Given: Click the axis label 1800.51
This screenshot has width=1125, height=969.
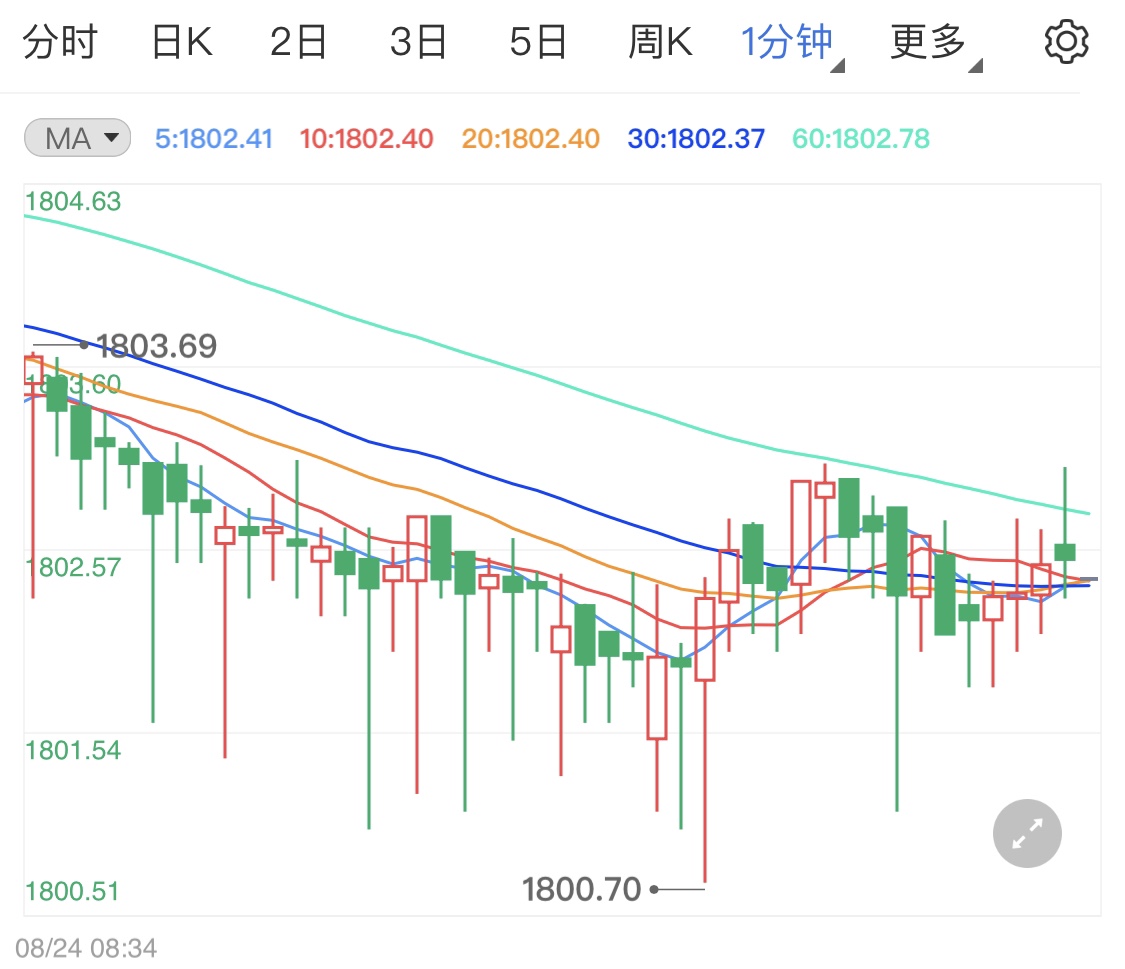Looking at the screenshot, I should point(72,891).
